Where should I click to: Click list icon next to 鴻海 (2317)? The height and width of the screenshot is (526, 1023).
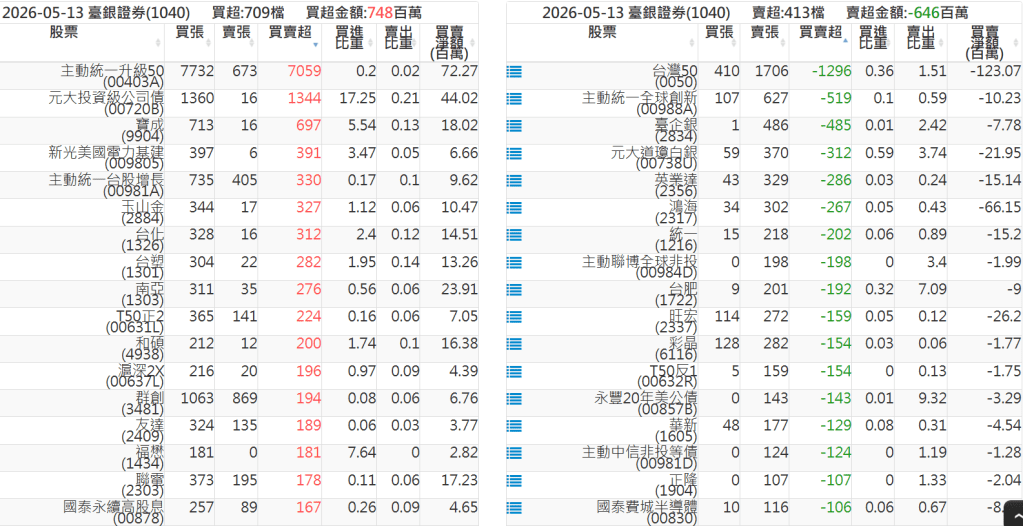[514, 208]
